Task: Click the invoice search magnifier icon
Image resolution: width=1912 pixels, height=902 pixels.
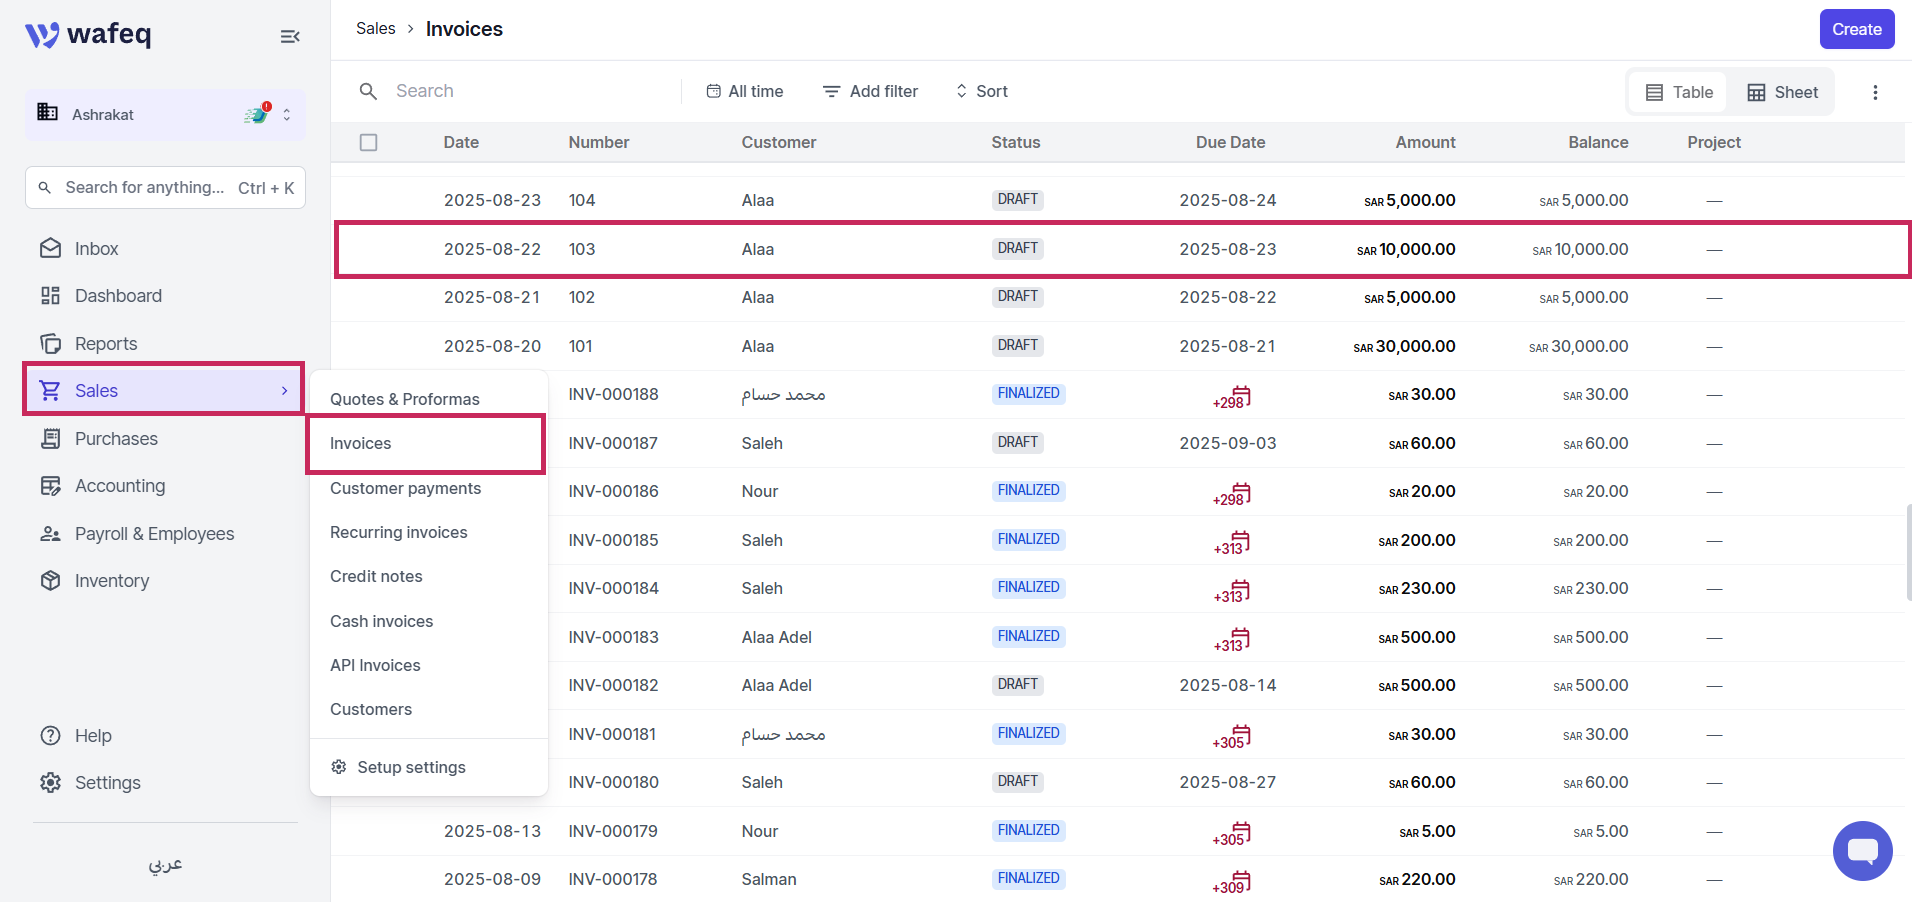Action: (368, 92)
